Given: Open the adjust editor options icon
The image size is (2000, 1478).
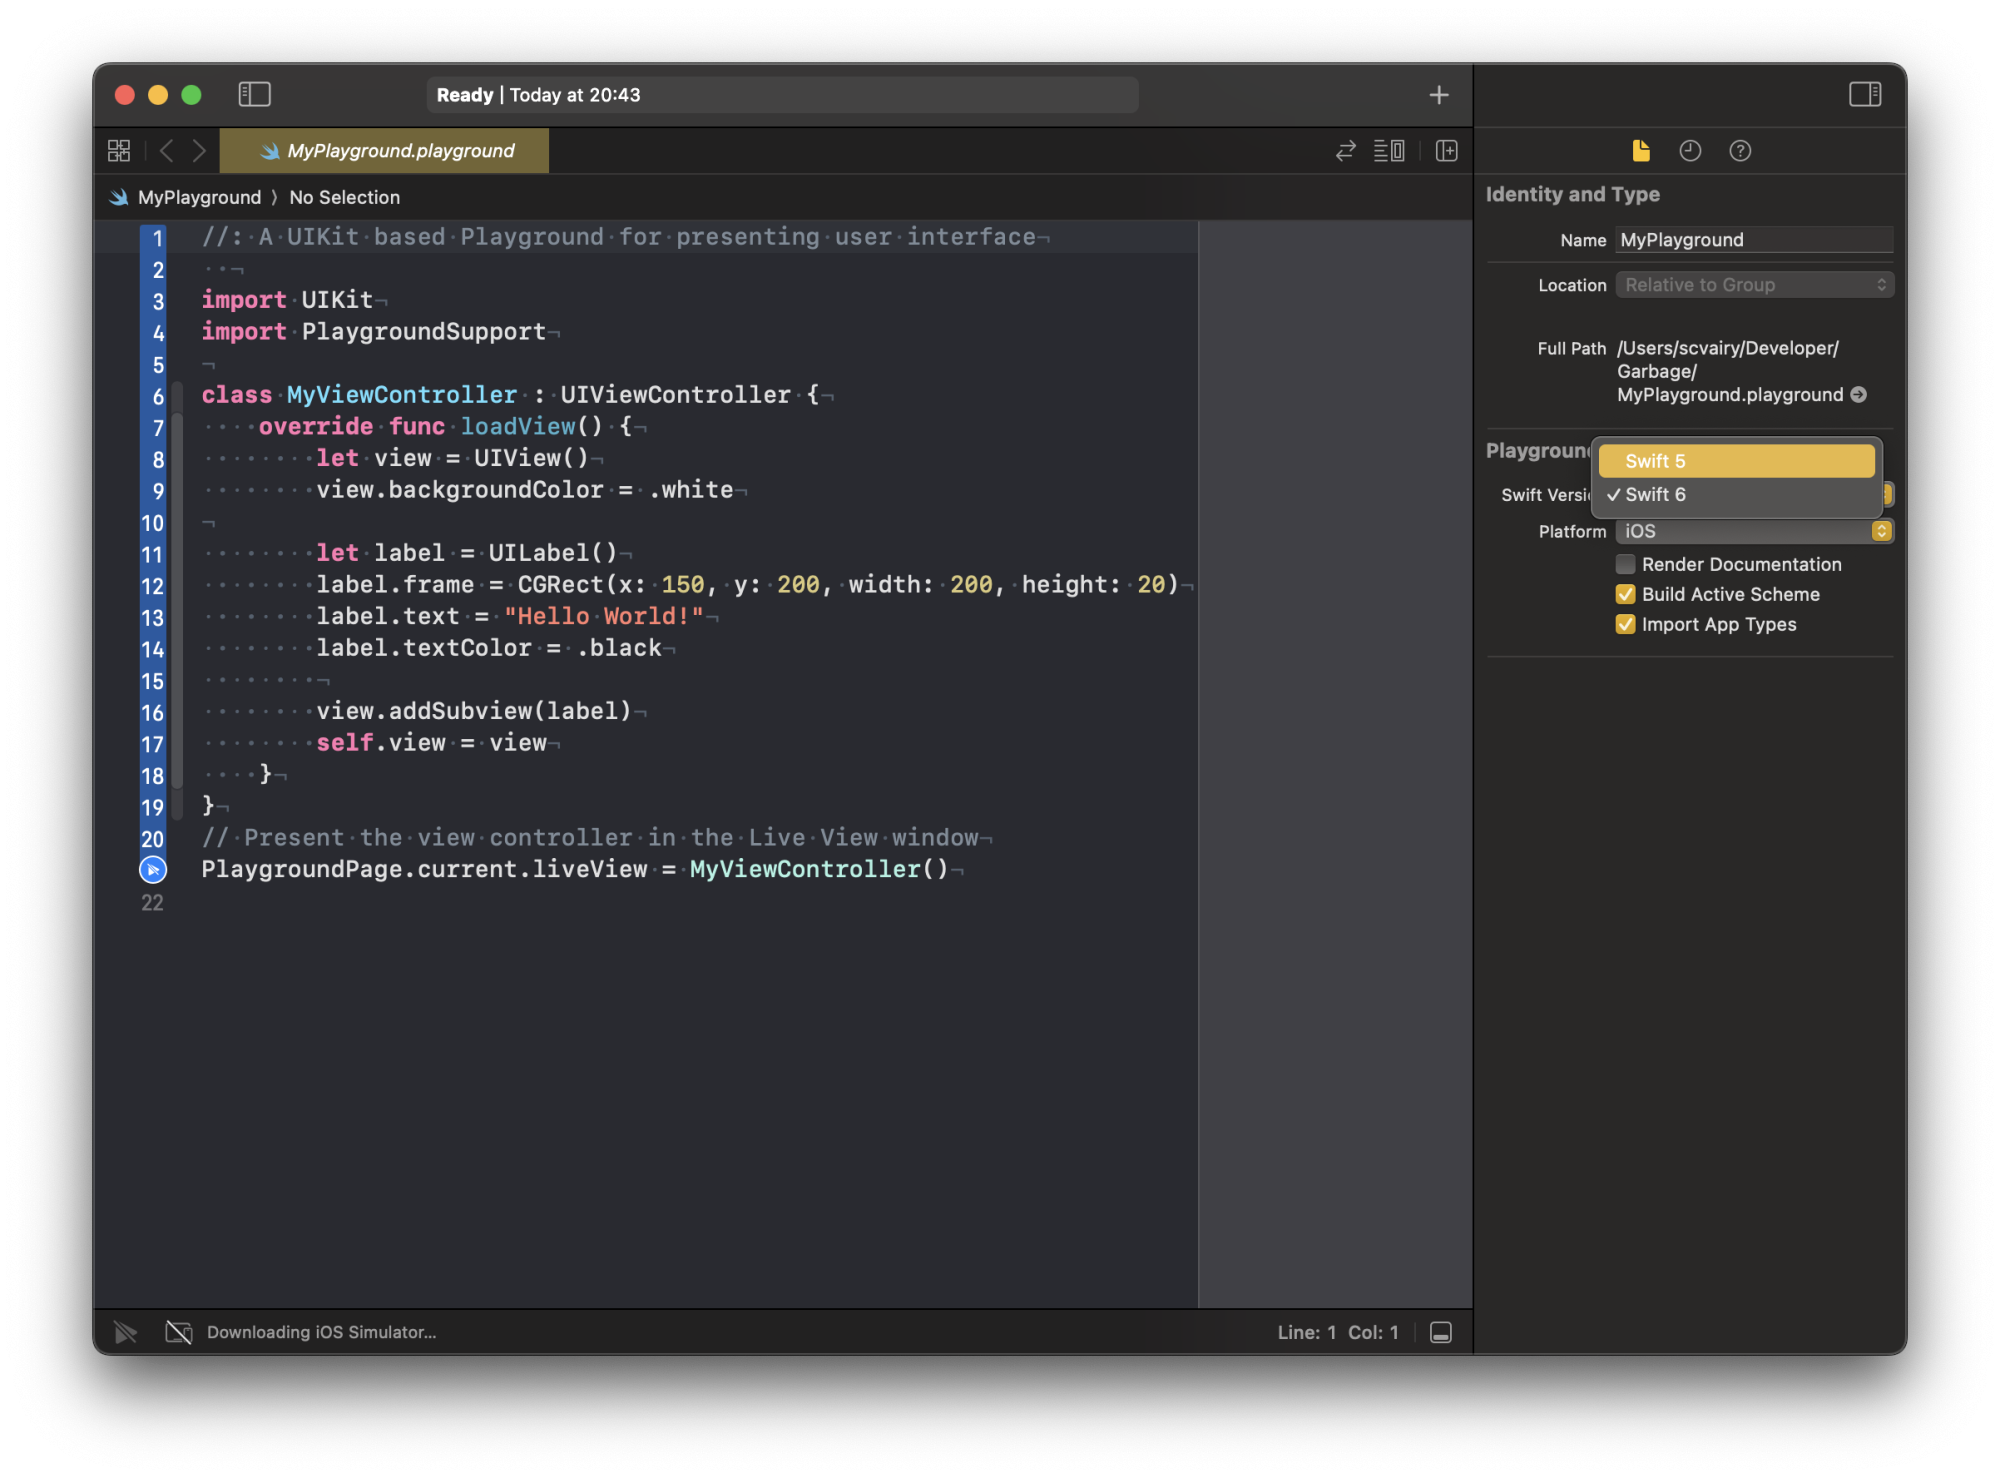Looking at the screenshot, I should (1388, 151).
